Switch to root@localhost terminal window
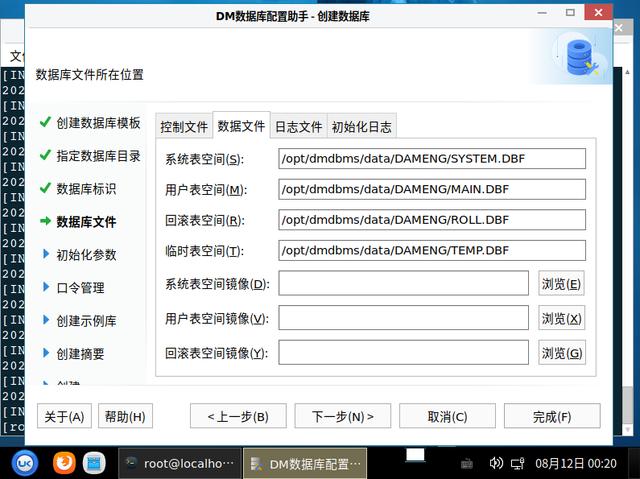 click(180, 463)
